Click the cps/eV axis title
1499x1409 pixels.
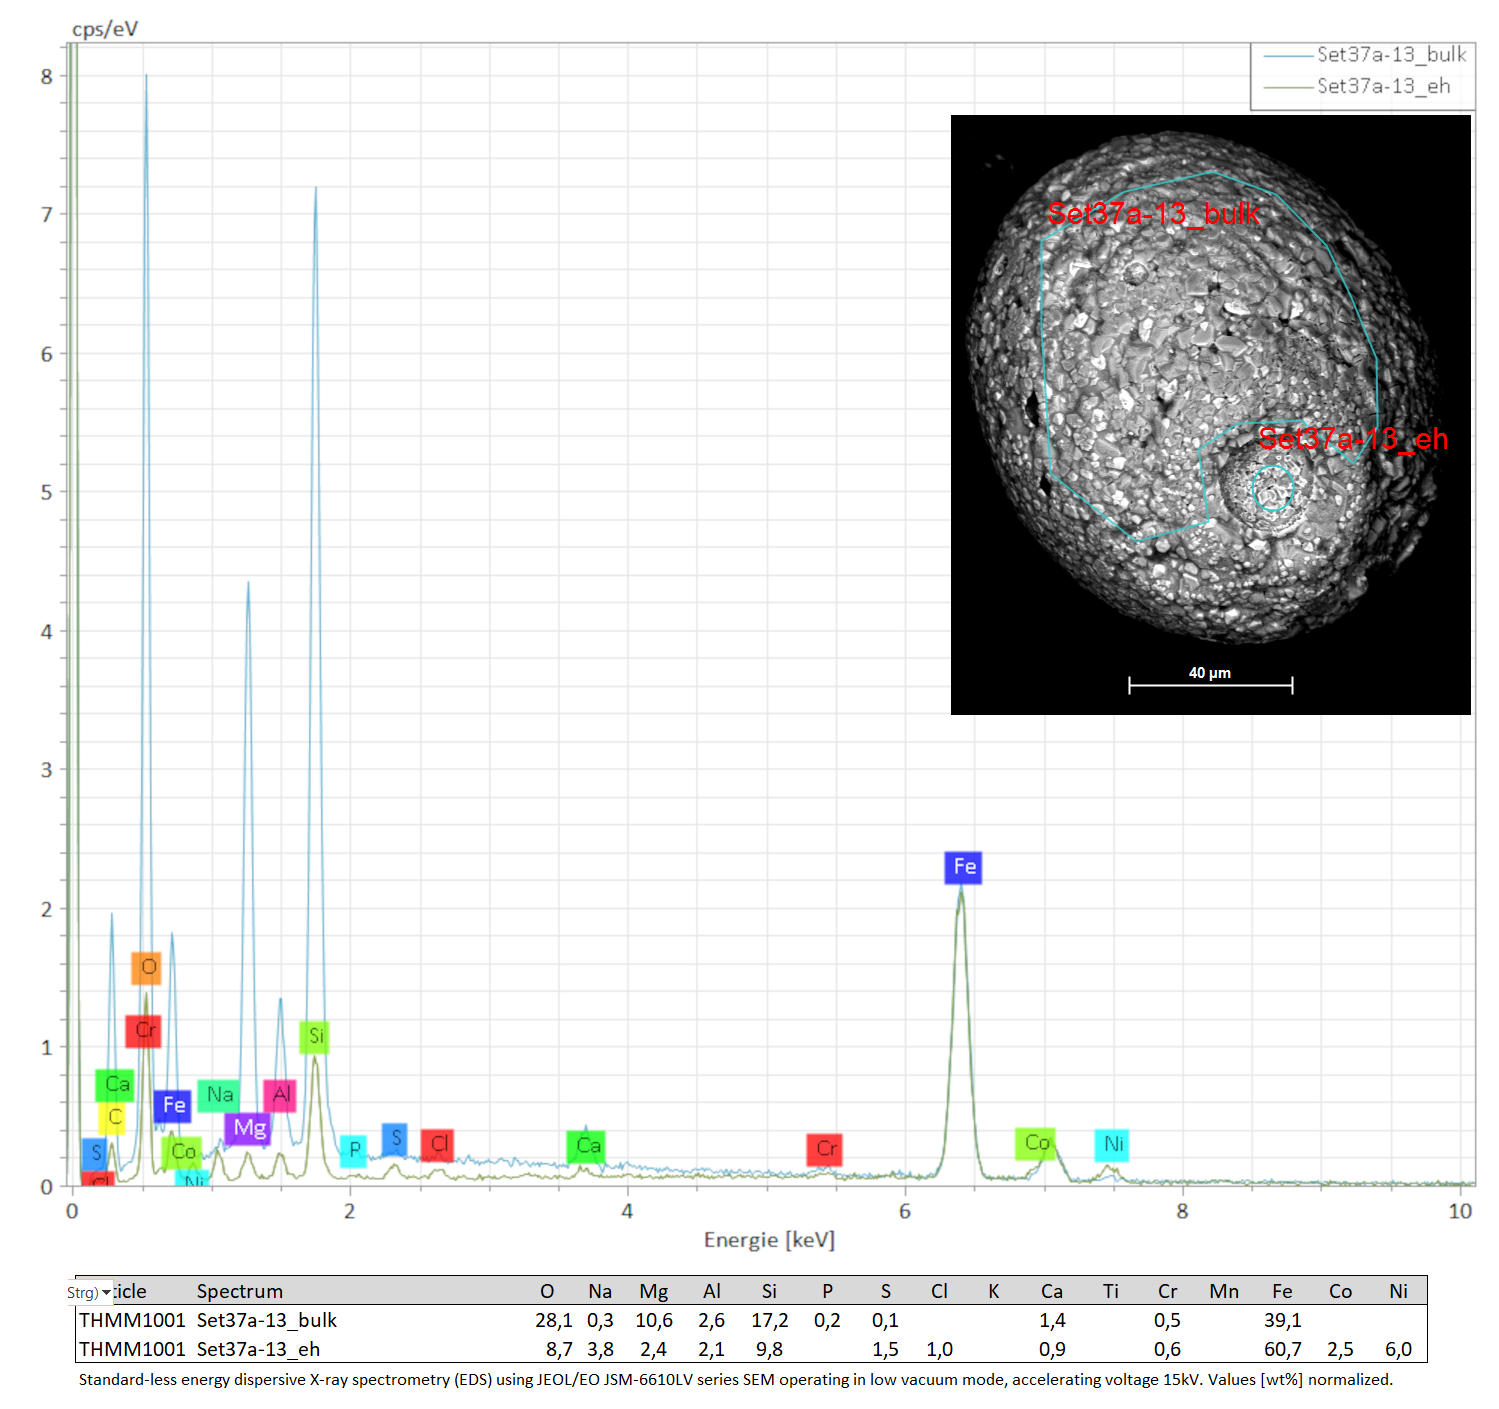[x=105, y=29]
